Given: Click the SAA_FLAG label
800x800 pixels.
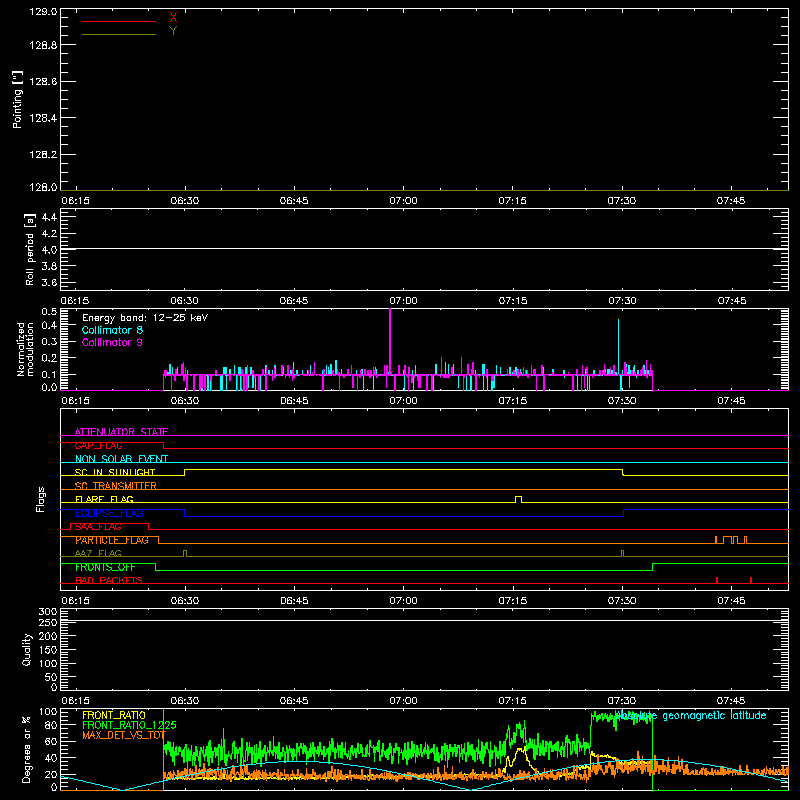Looking at the screenshot, I should (x=98, y=527).
